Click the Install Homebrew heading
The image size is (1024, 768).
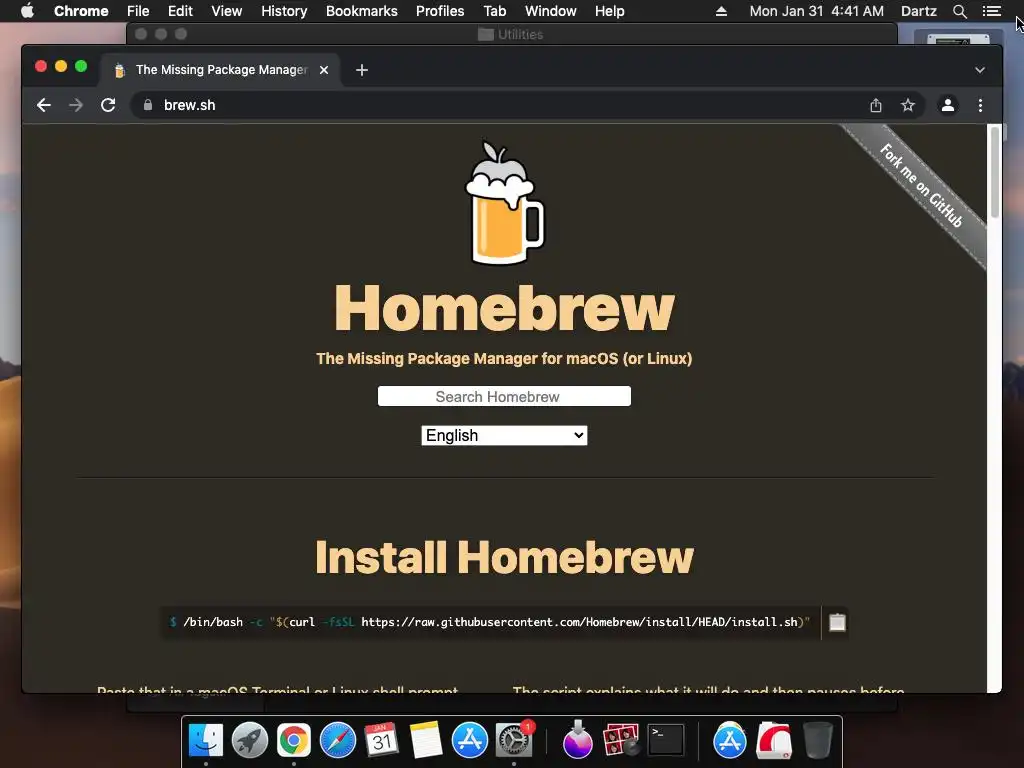(x=504, y=557)
